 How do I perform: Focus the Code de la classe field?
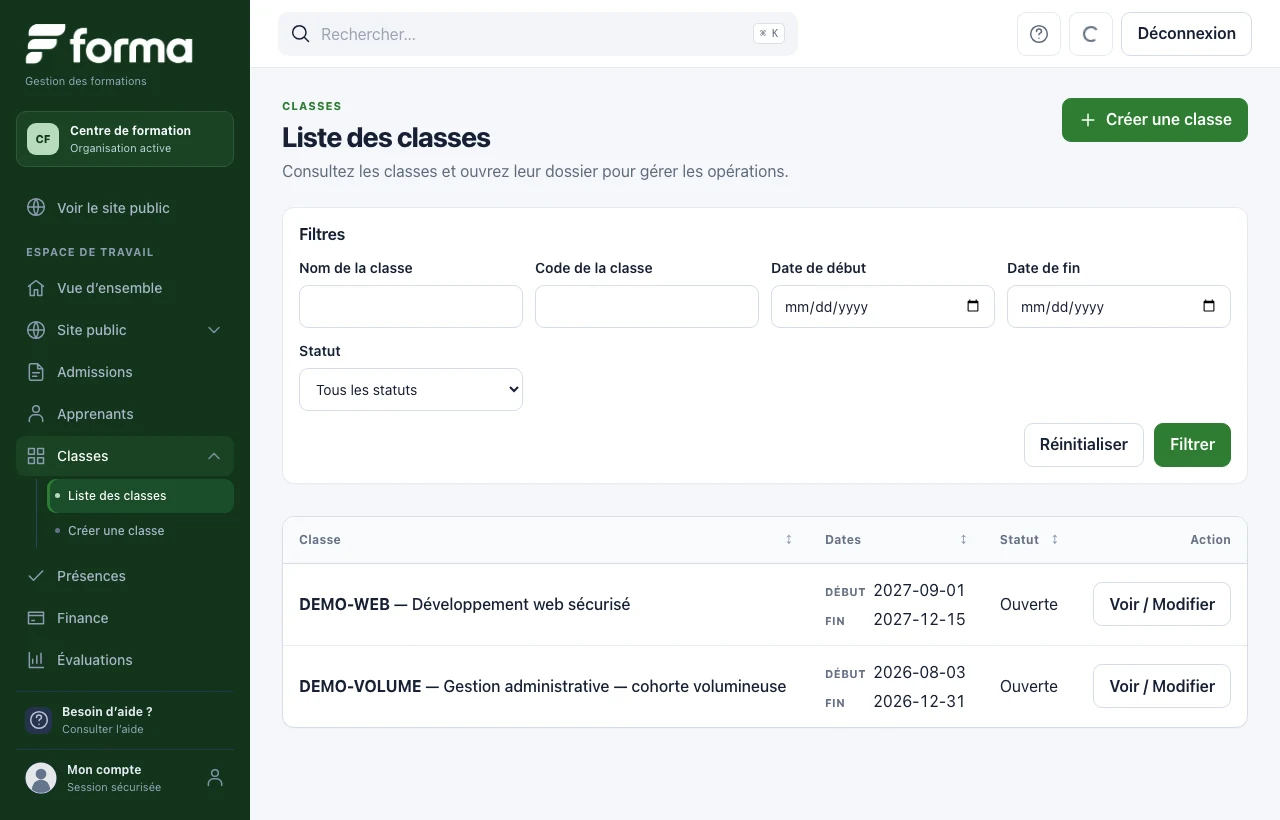click(647, 306)
